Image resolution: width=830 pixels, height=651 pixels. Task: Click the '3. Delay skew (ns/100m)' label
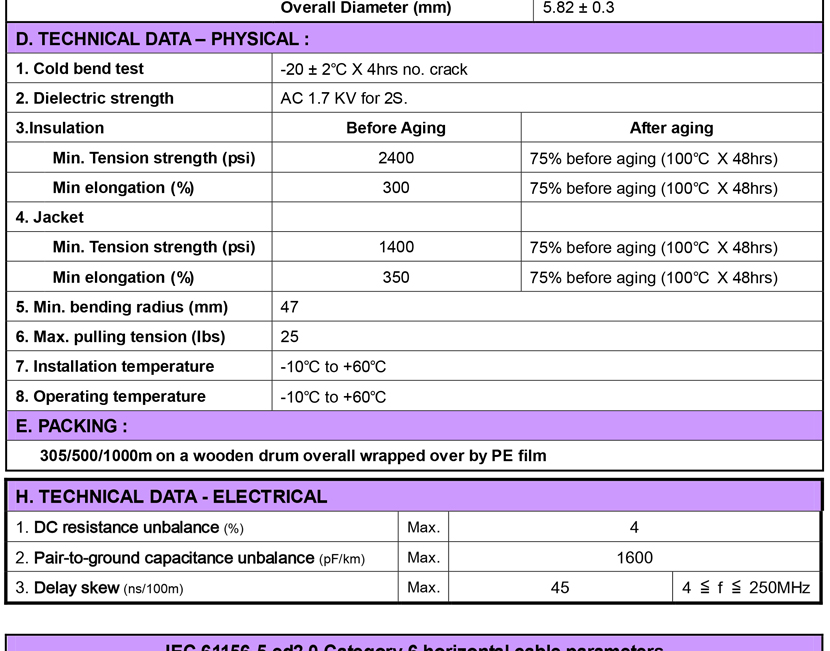pyautogui.click(x=100, y=588)
